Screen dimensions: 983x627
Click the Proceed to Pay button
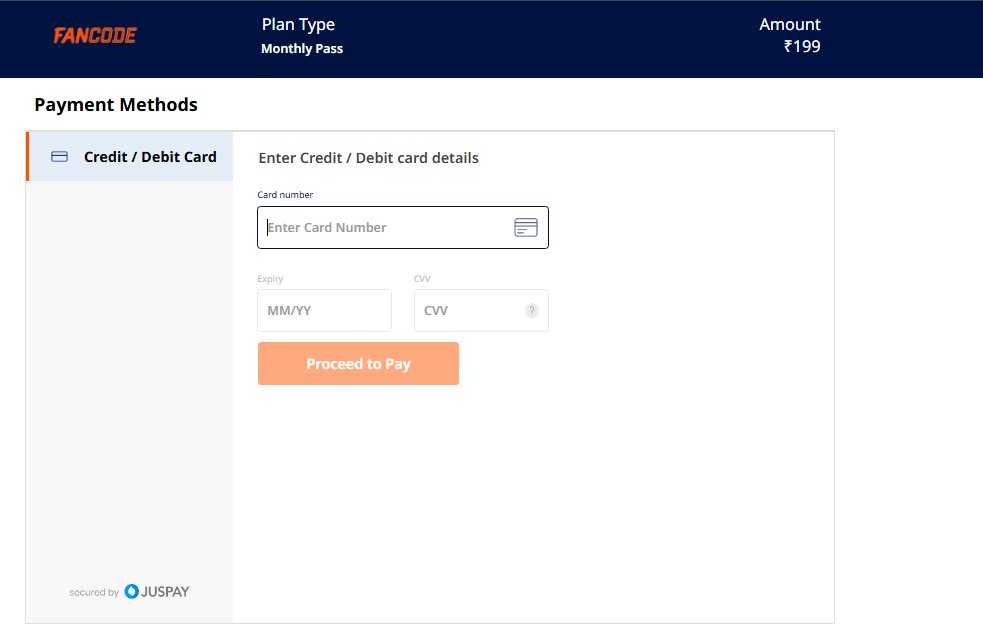pos(358,364)
